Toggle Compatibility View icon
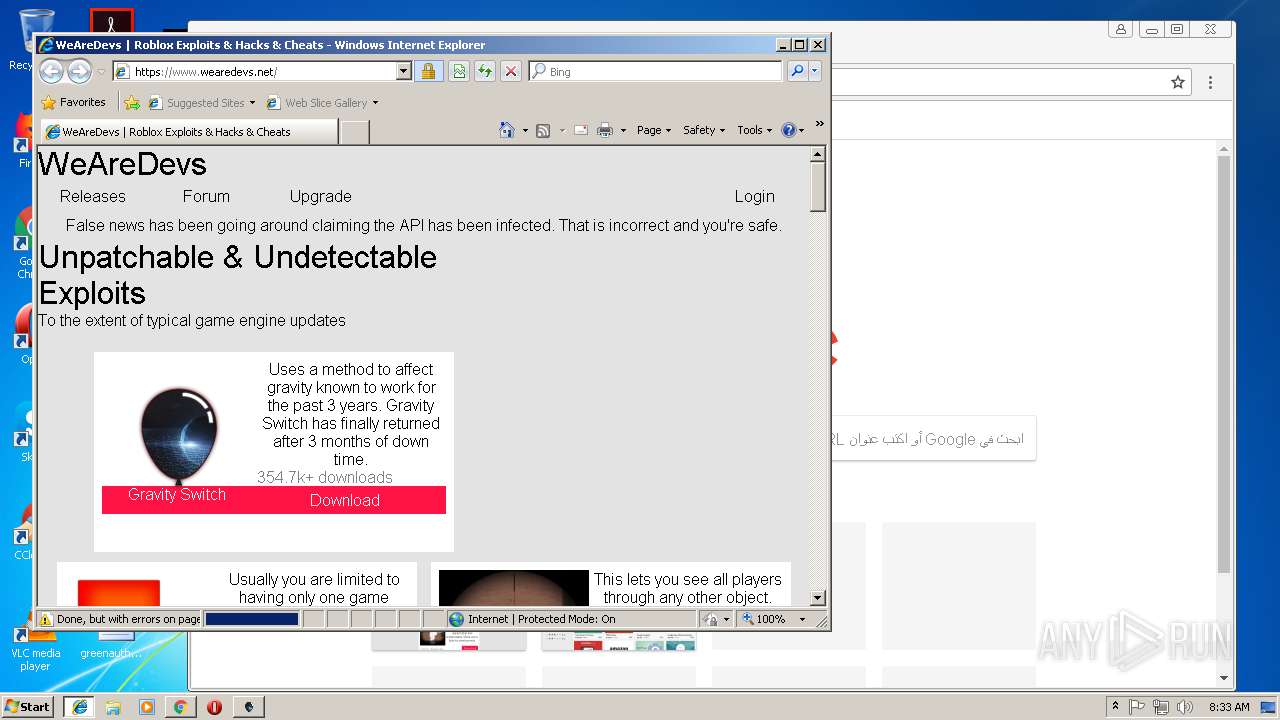Viewport: 1280px width, 720px height. pos(459,71)
